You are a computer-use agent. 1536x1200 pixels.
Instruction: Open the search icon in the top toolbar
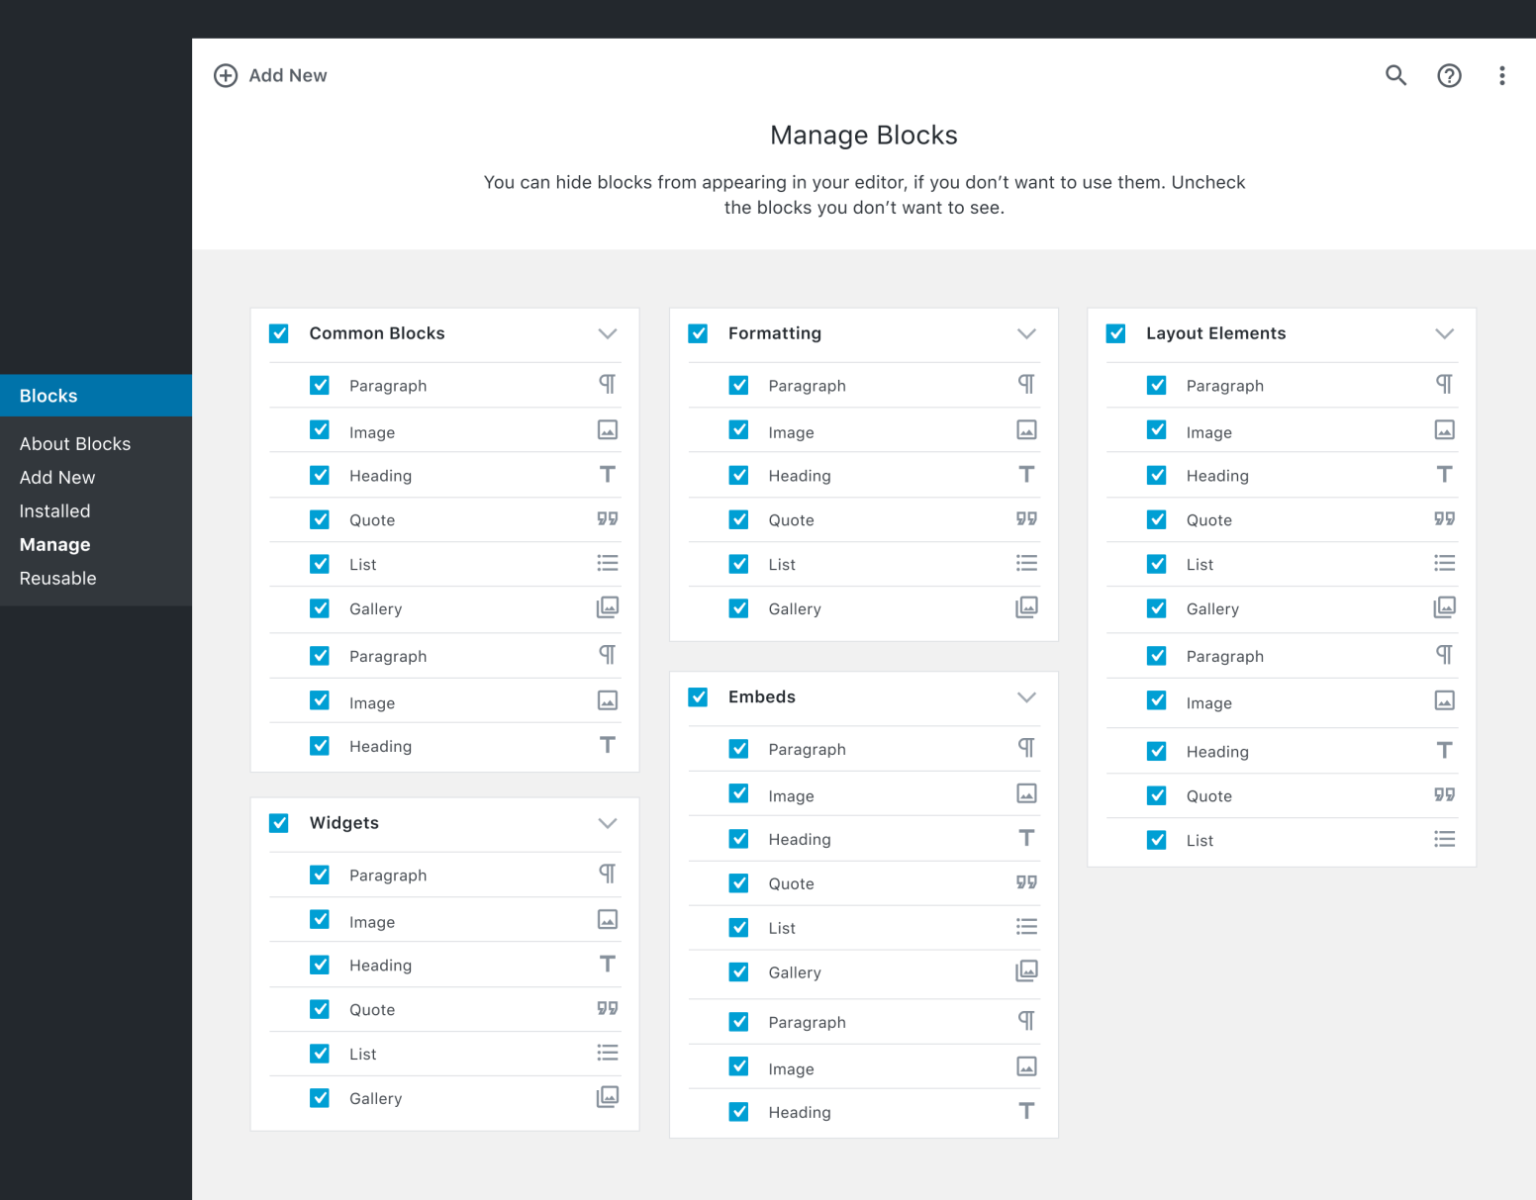click(x=1396, y=75)
